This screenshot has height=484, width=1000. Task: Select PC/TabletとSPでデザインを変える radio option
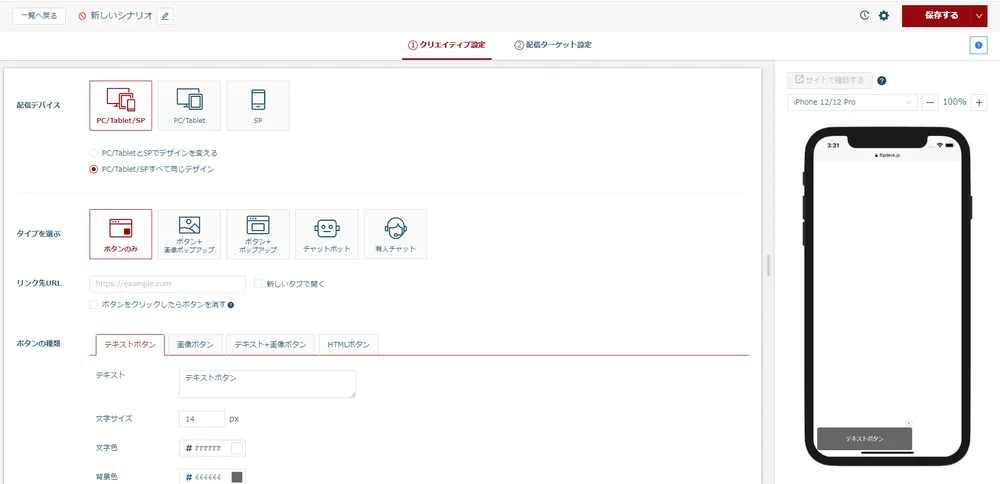pyautogui.click(x=94, y=153)
